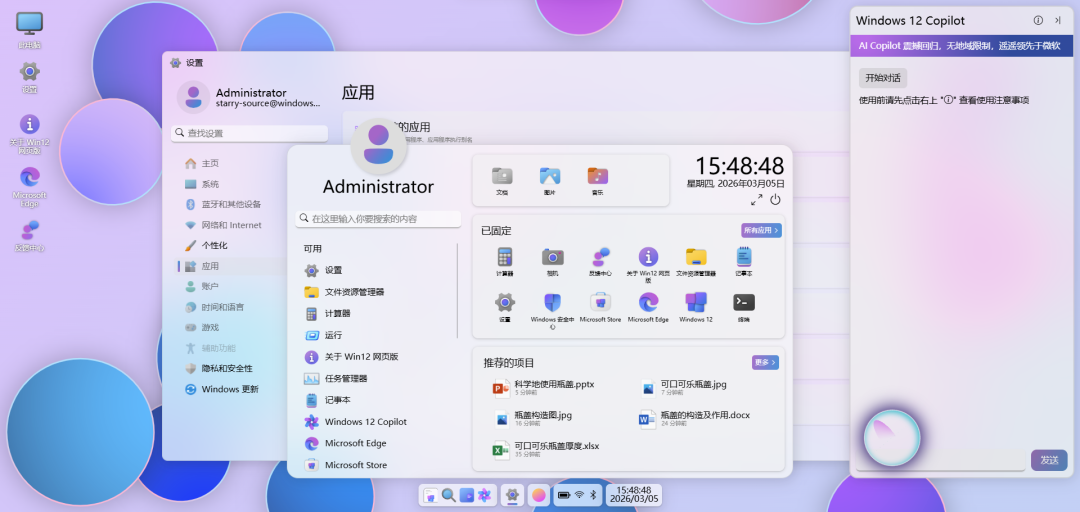Open the 图片 folder shortcut in Start menu
The height and width of the screenshot is (512, 1080).
tap(550, 181)
